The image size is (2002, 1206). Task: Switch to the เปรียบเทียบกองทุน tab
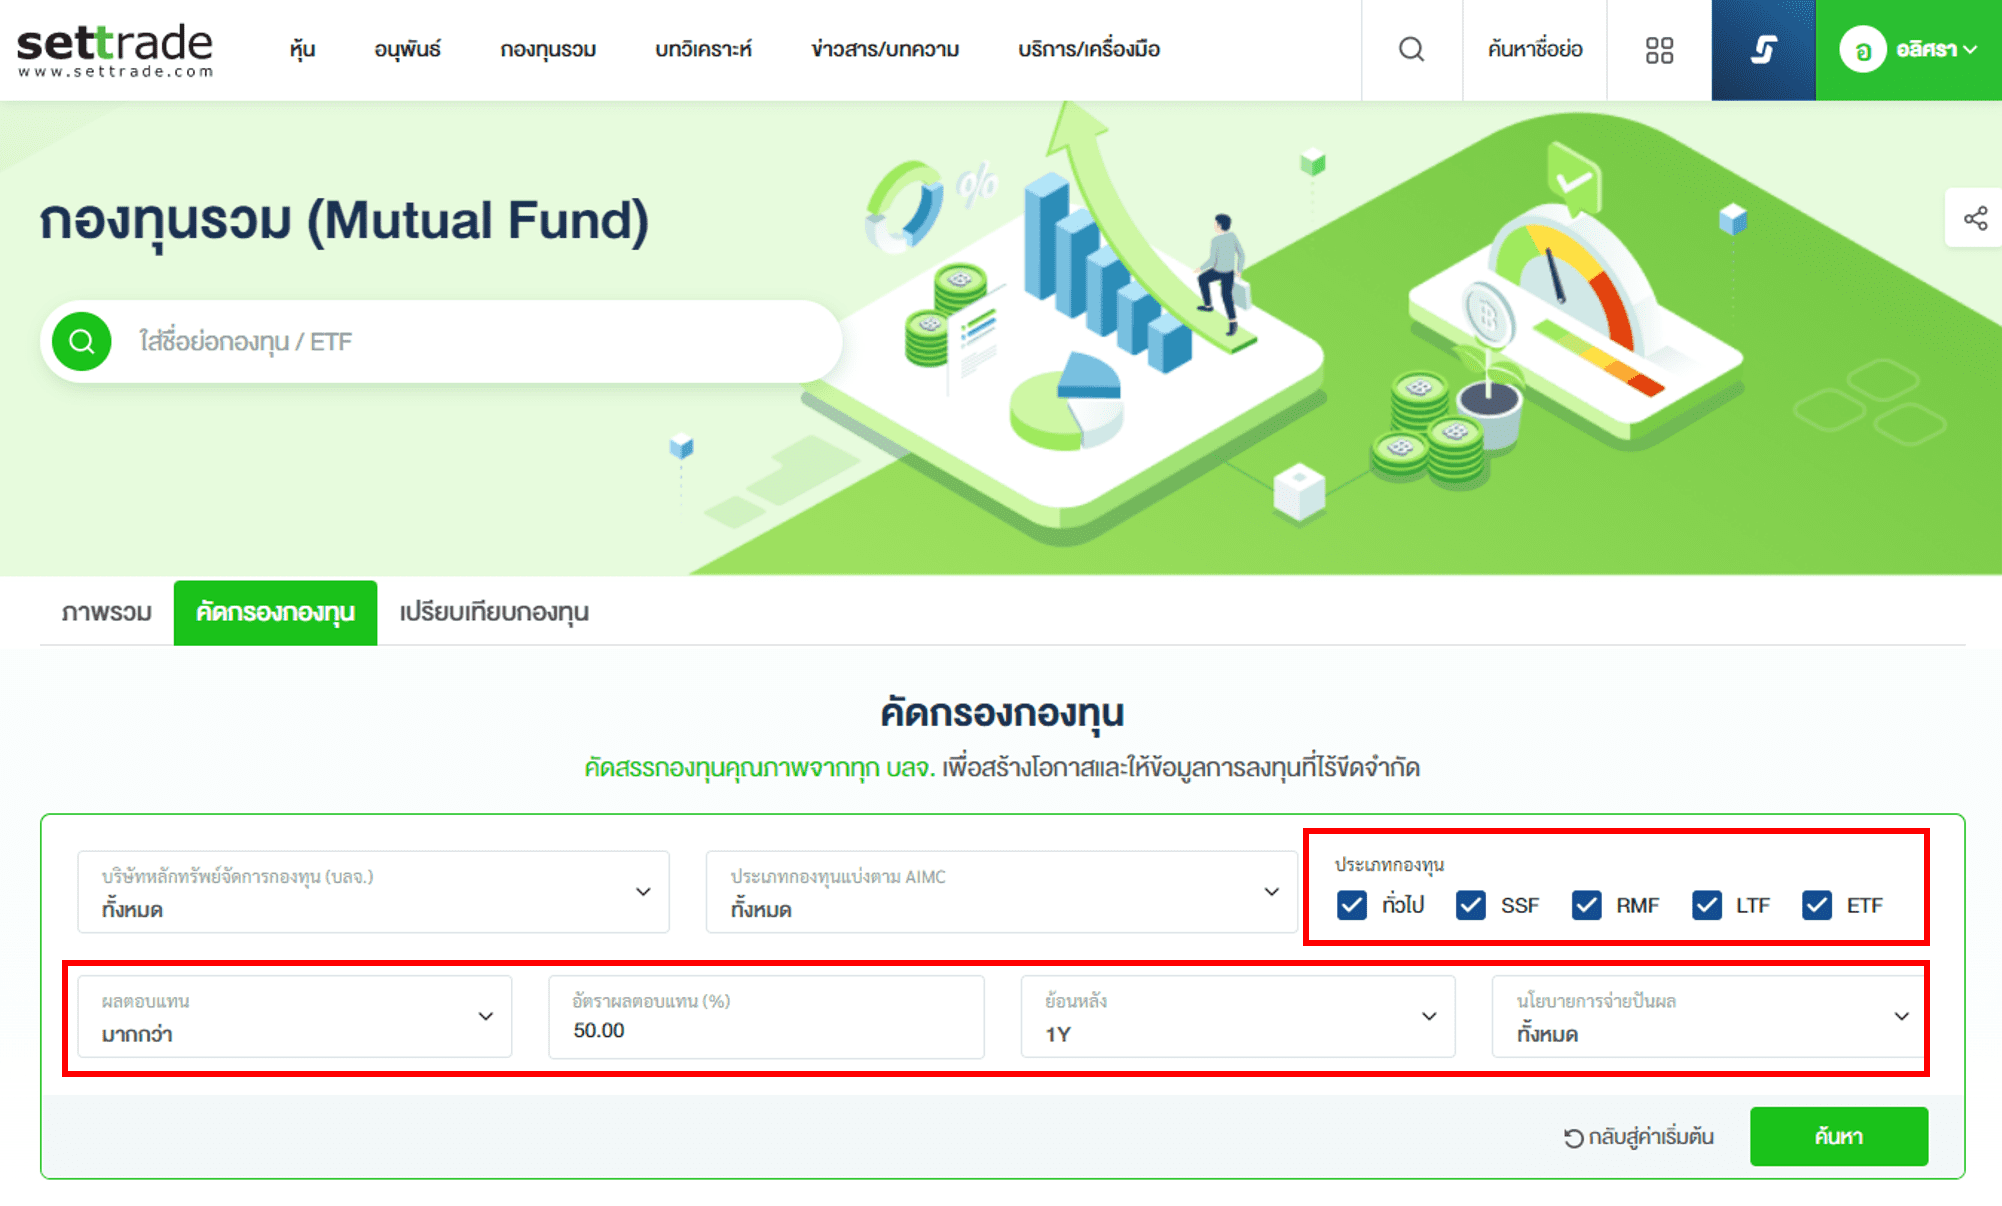492,612
